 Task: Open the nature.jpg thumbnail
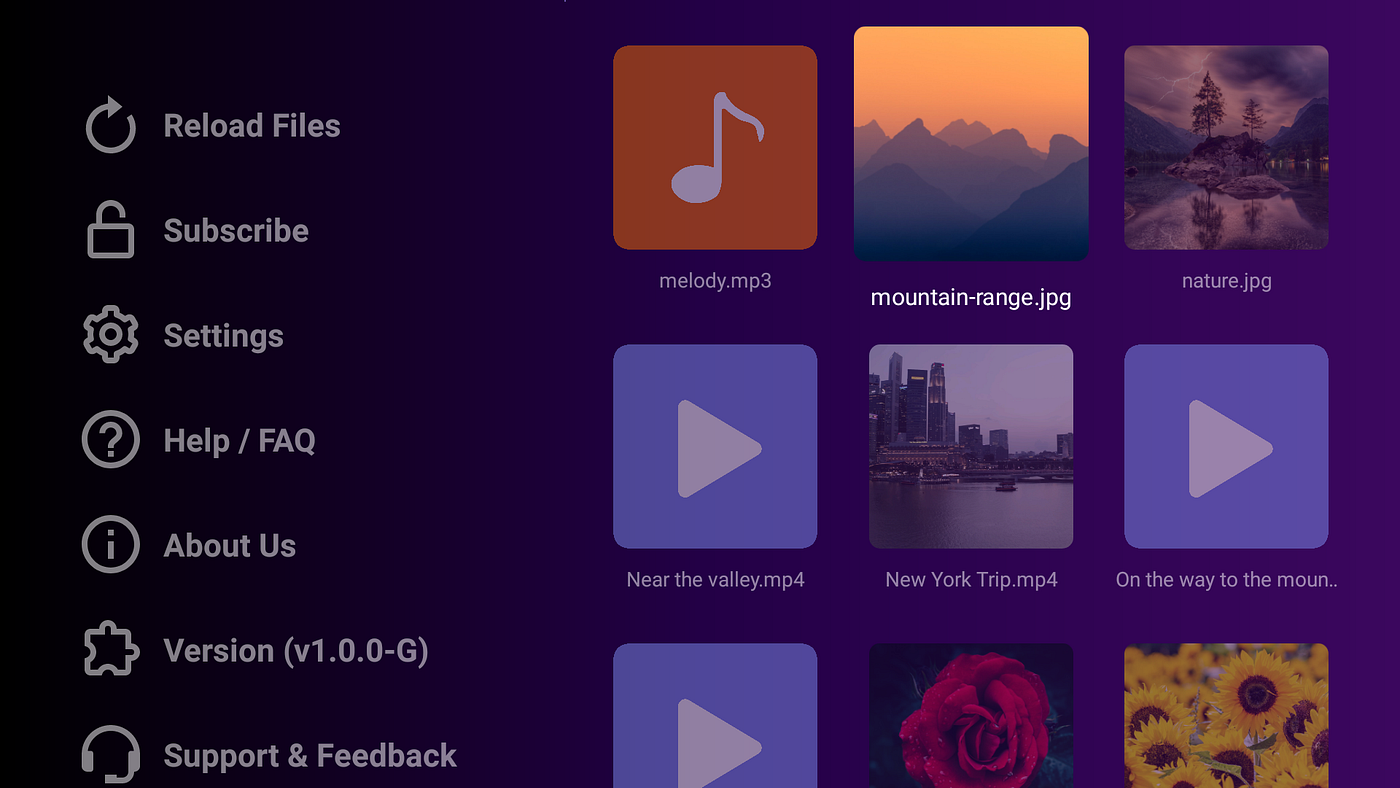click(x=1226, y=147)
